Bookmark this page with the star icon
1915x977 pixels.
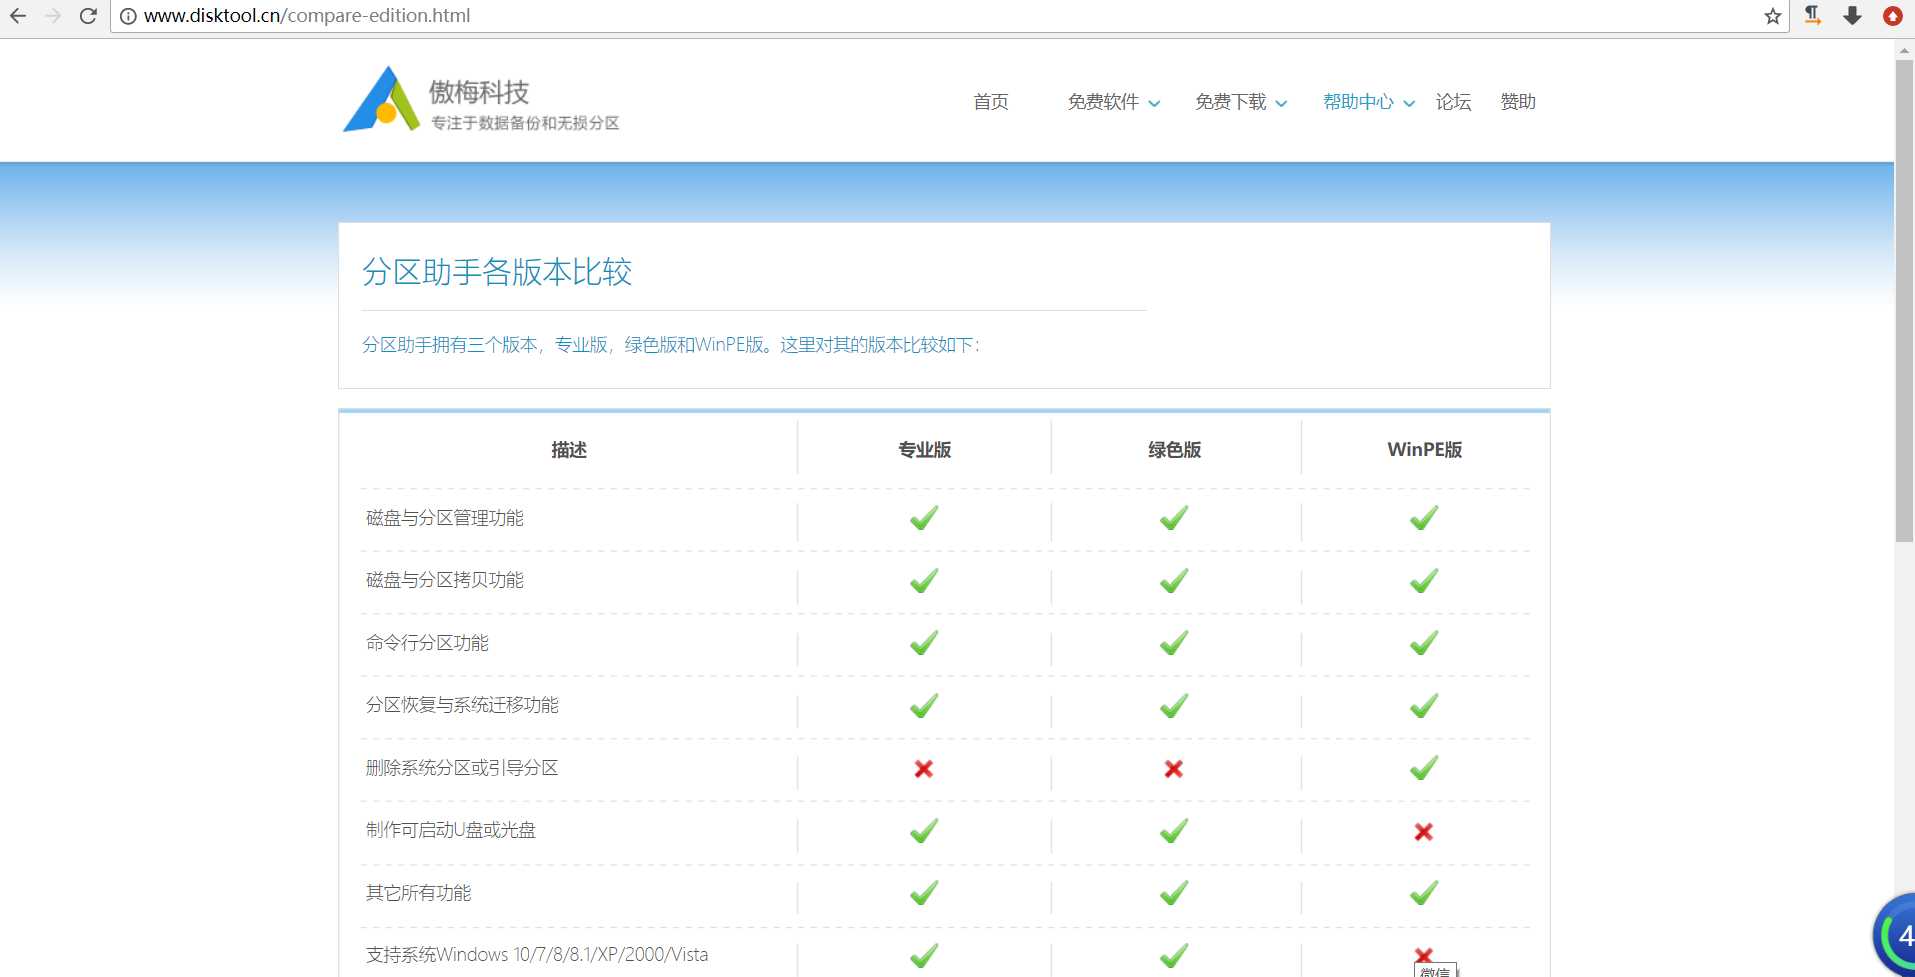pos(1773,16)
